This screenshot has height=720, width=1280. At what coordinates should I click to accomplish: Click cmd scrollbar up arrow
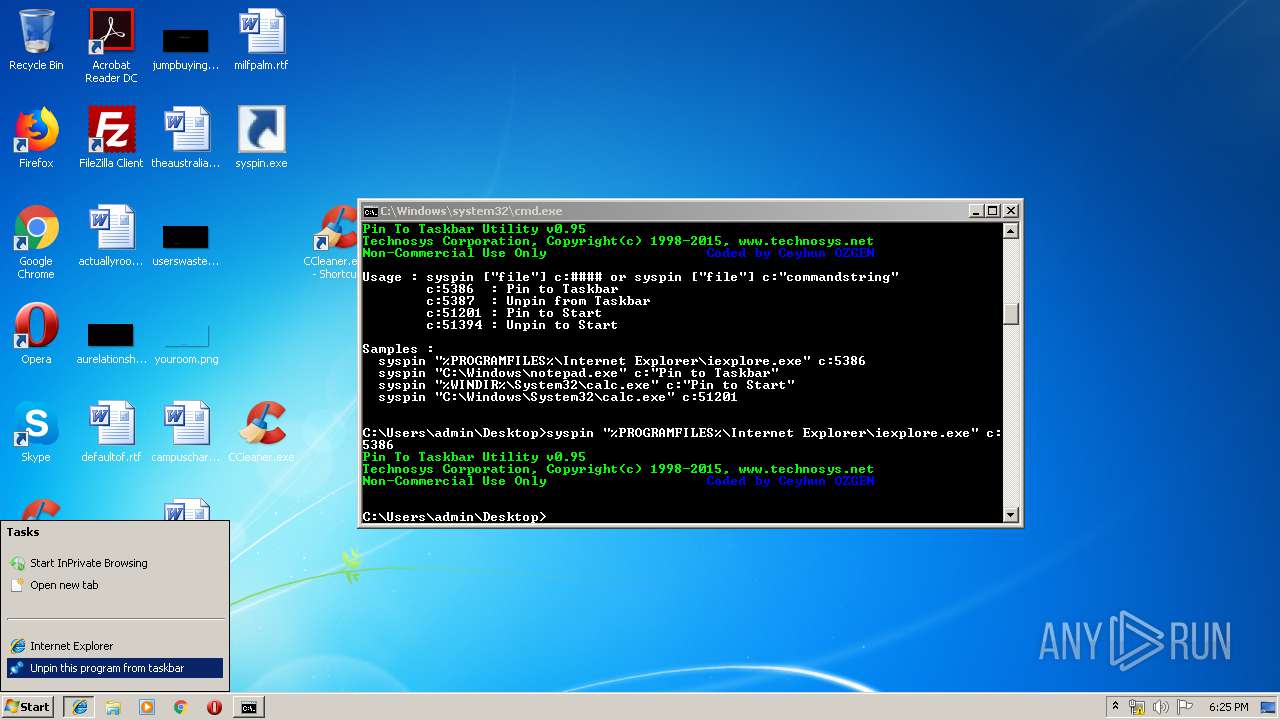click(x=1011, y=231)
